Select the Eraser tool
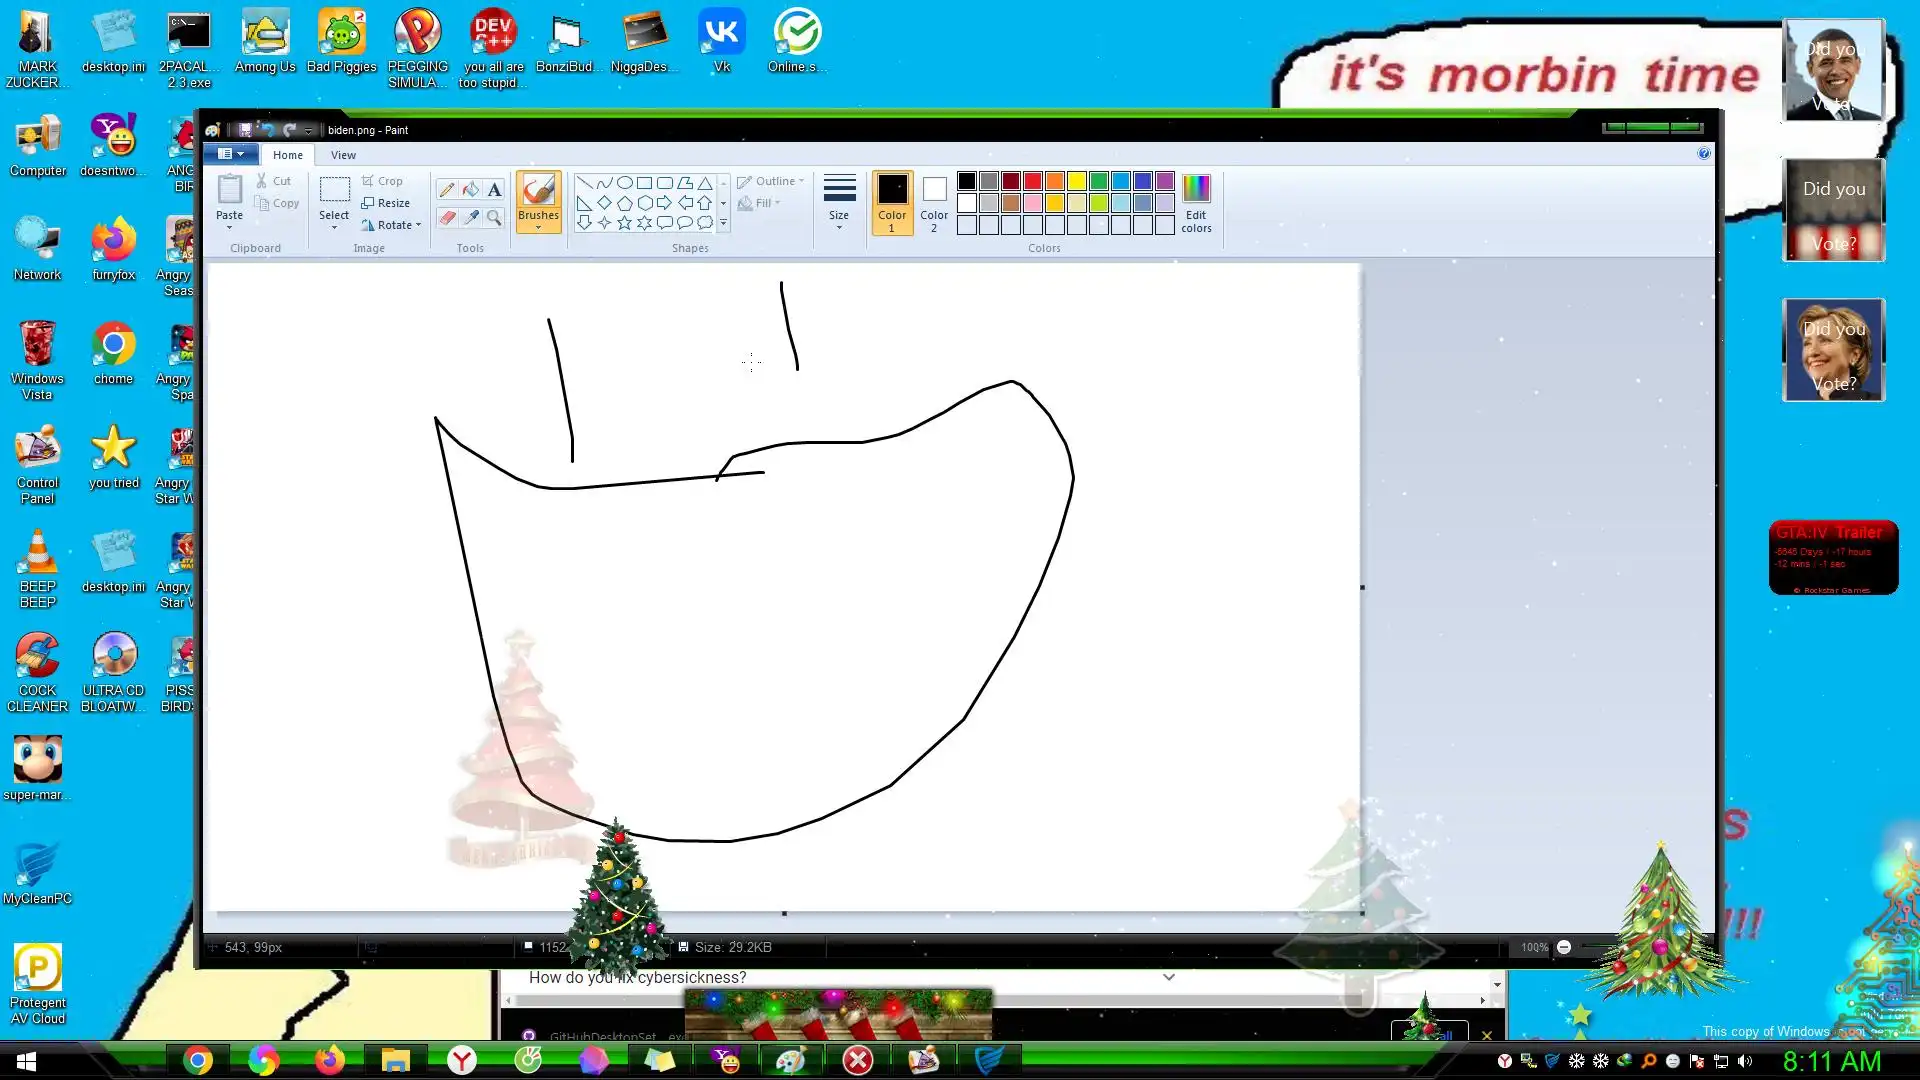The image size is (1920, 1080). click(447, 217)
